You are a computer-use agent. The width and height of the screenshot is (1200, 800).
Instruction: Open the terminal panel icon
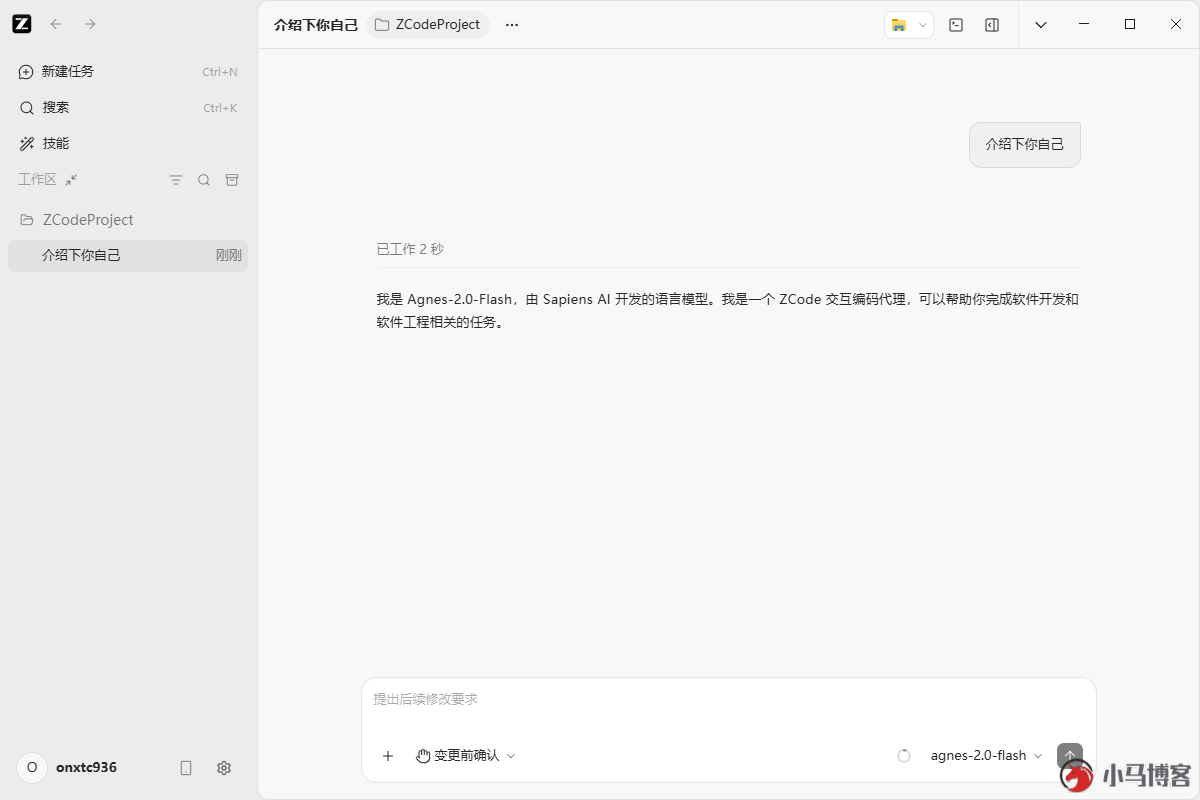click(956, 25)
